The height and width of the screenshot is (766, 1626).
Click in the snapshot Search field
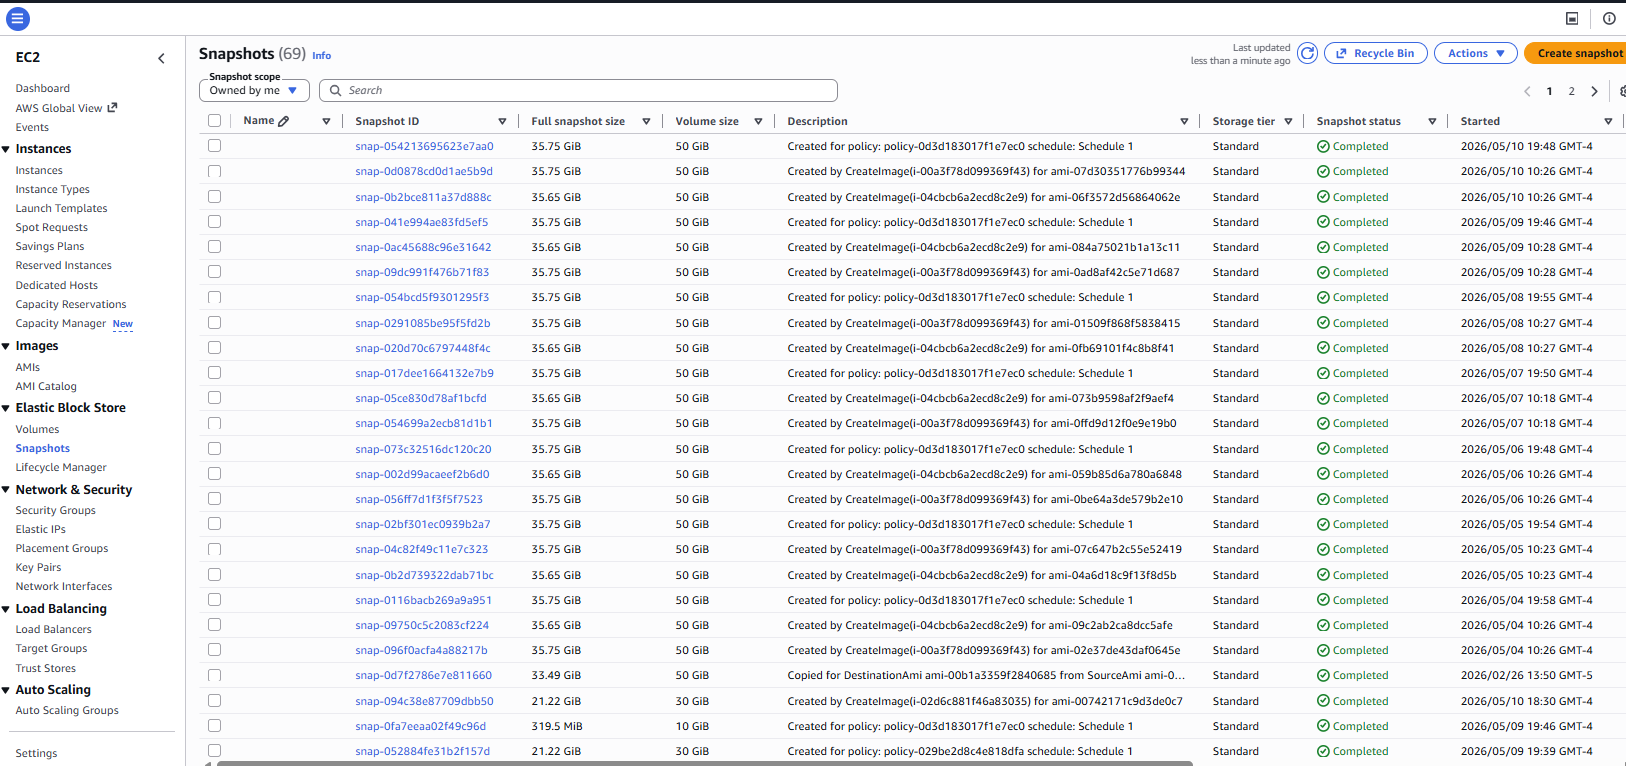click(x=578, y=90)
